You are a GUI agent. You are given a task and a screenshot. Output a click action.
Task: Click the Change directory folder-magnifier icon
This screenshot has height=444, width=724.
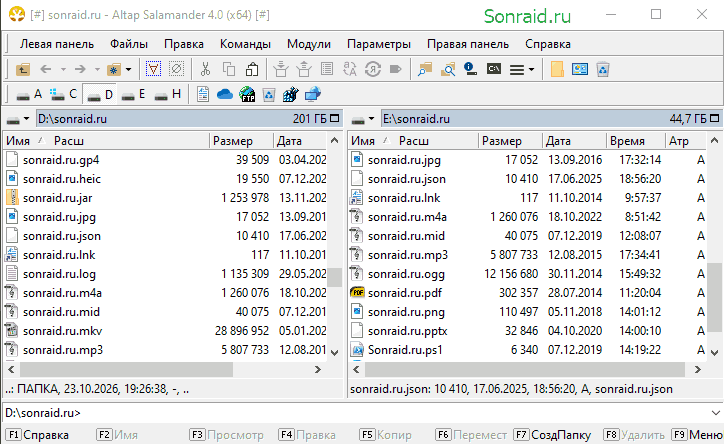point(425,69)
